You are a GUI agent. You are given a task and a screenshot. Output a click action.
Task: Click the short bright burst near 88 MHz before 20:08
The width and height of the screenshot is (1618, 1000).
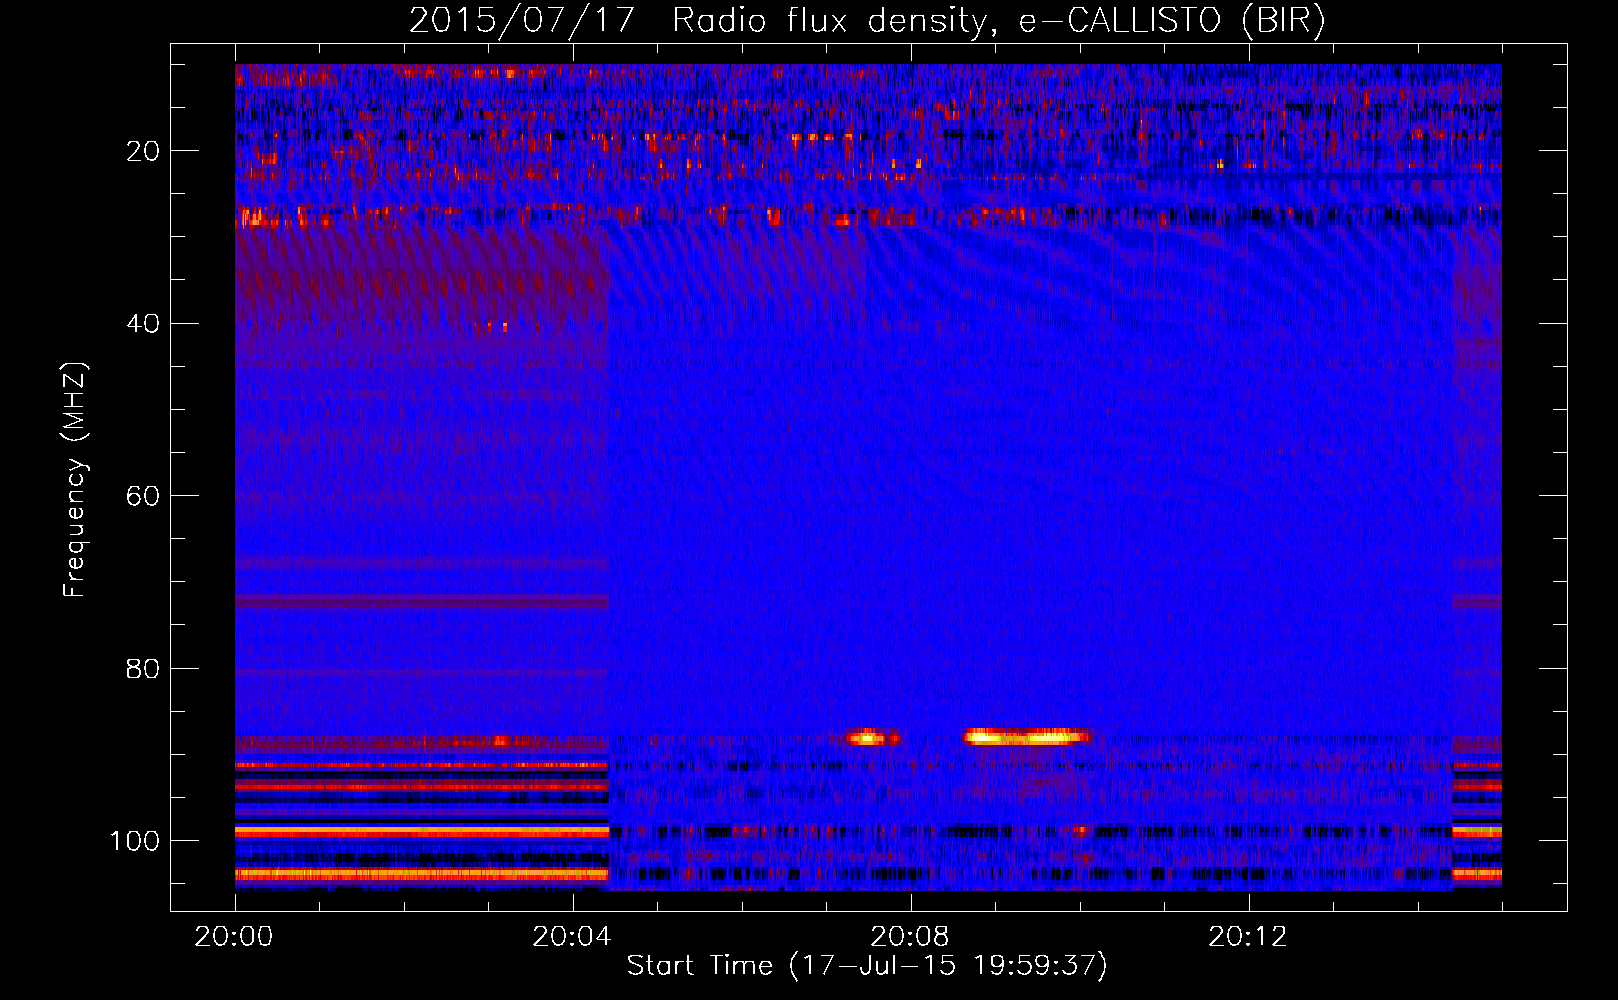(x=872, y=738)
